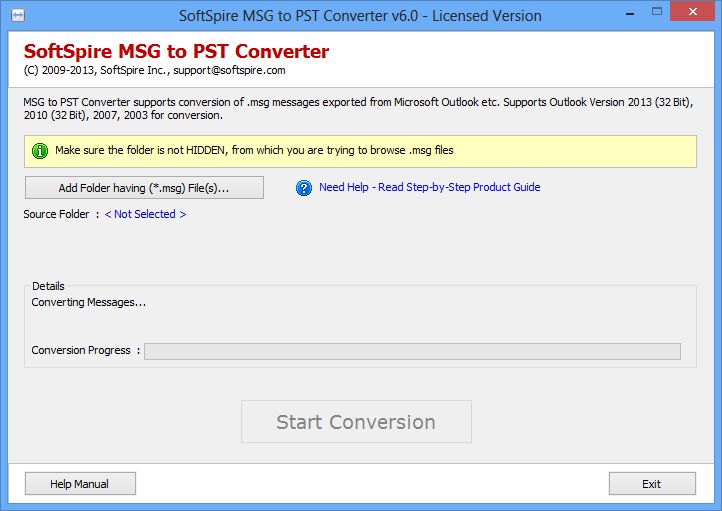Open the Step-by-Step Product Guide link

(x=429, y=187)
